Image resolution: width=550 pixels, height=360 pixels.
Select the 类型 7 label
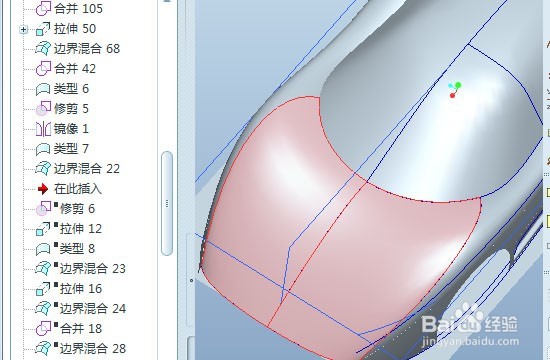coord(71,148)
